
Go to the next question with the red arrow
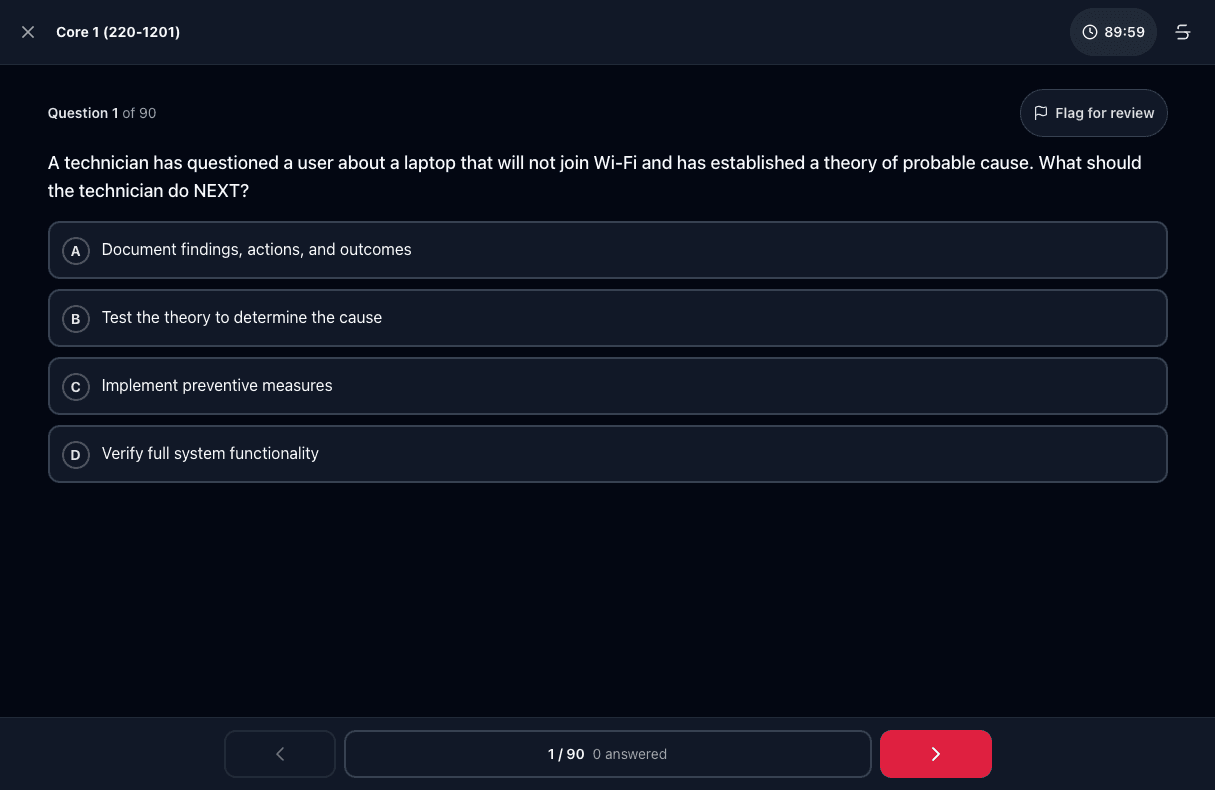pos(935,754)
